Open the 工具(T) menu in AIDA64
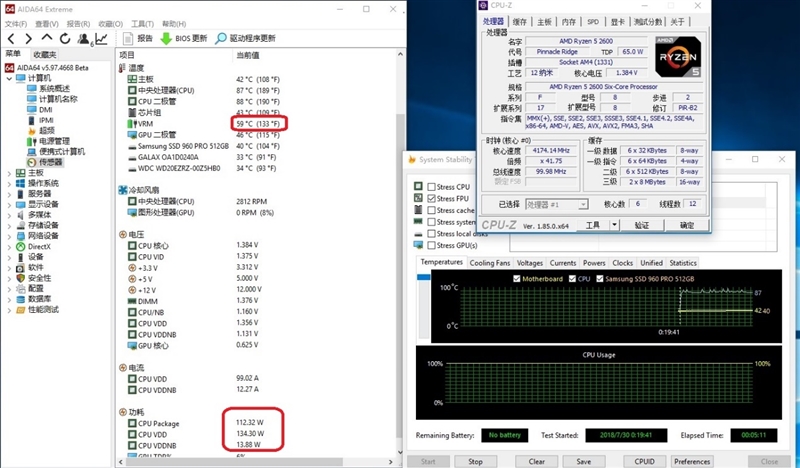Viewport: 800px width, 468px height. (142, 24)
